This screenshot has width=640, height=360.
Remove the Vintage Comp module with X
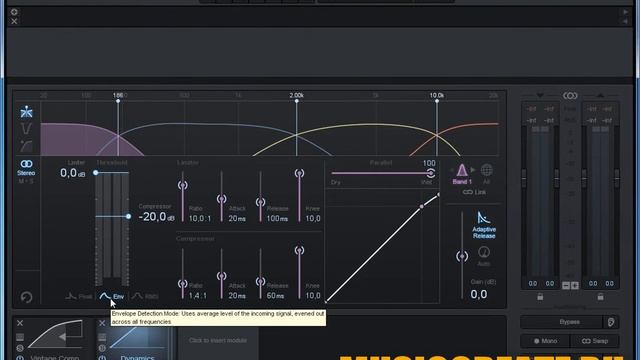tap(20, 323)
